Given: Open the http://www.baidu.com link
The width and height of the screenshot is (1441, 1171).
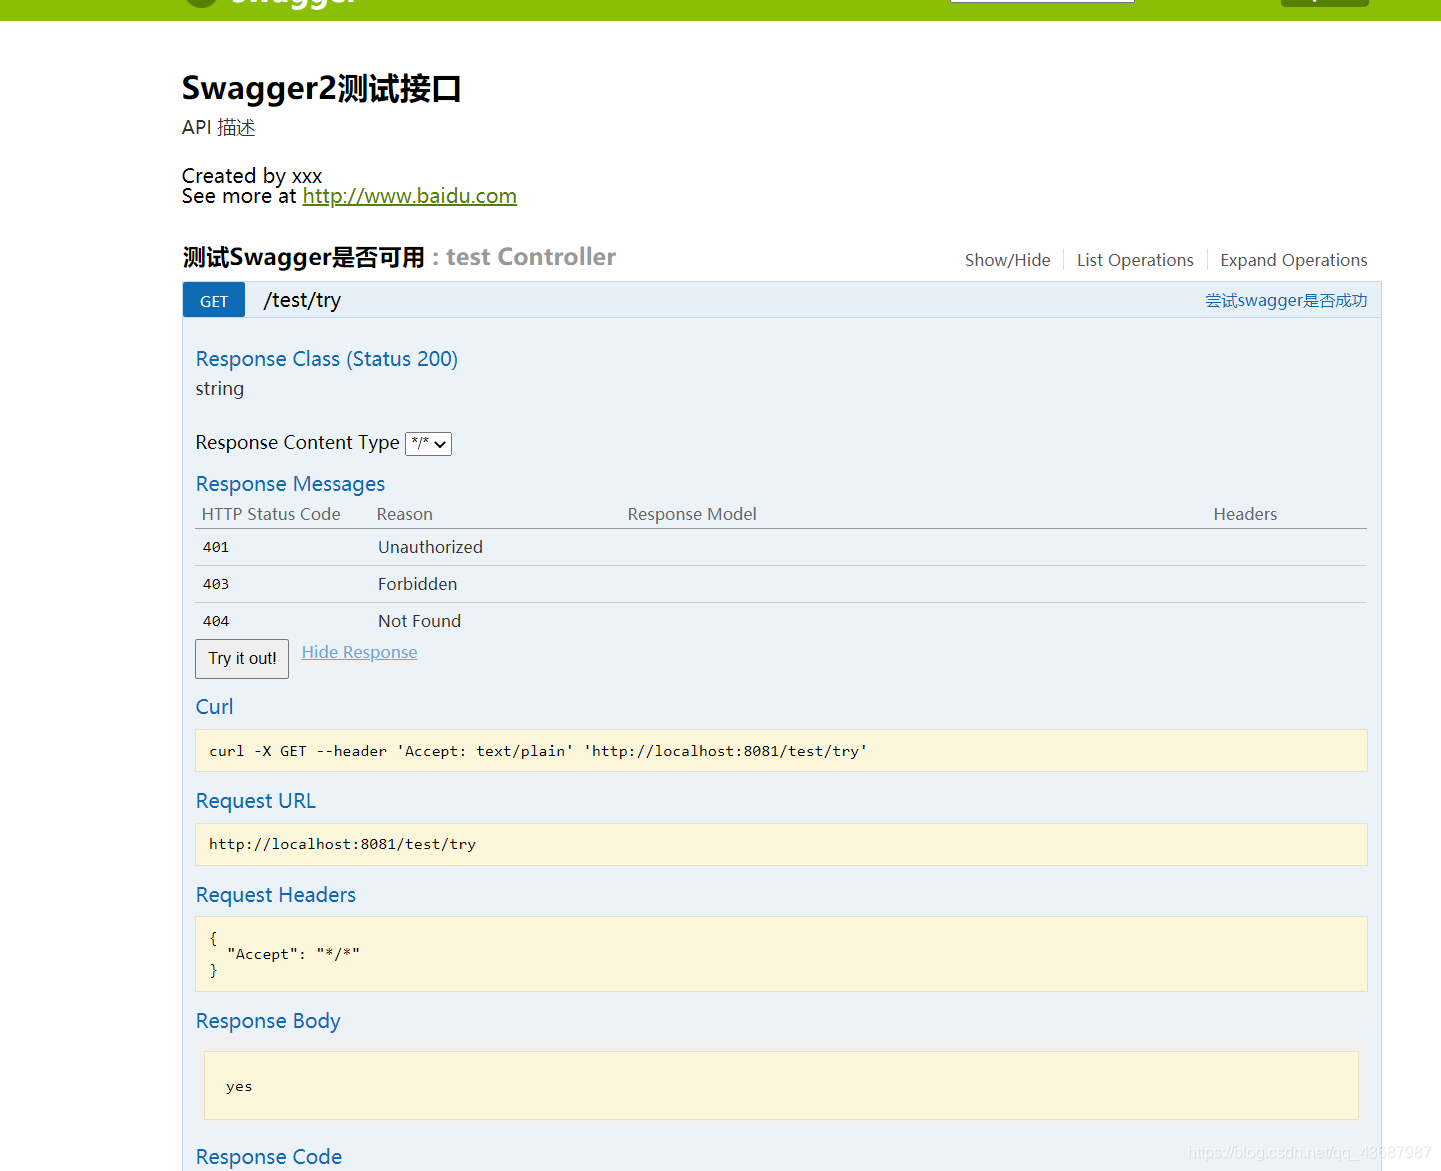Looking at the screenshot, I should point(409,196).
